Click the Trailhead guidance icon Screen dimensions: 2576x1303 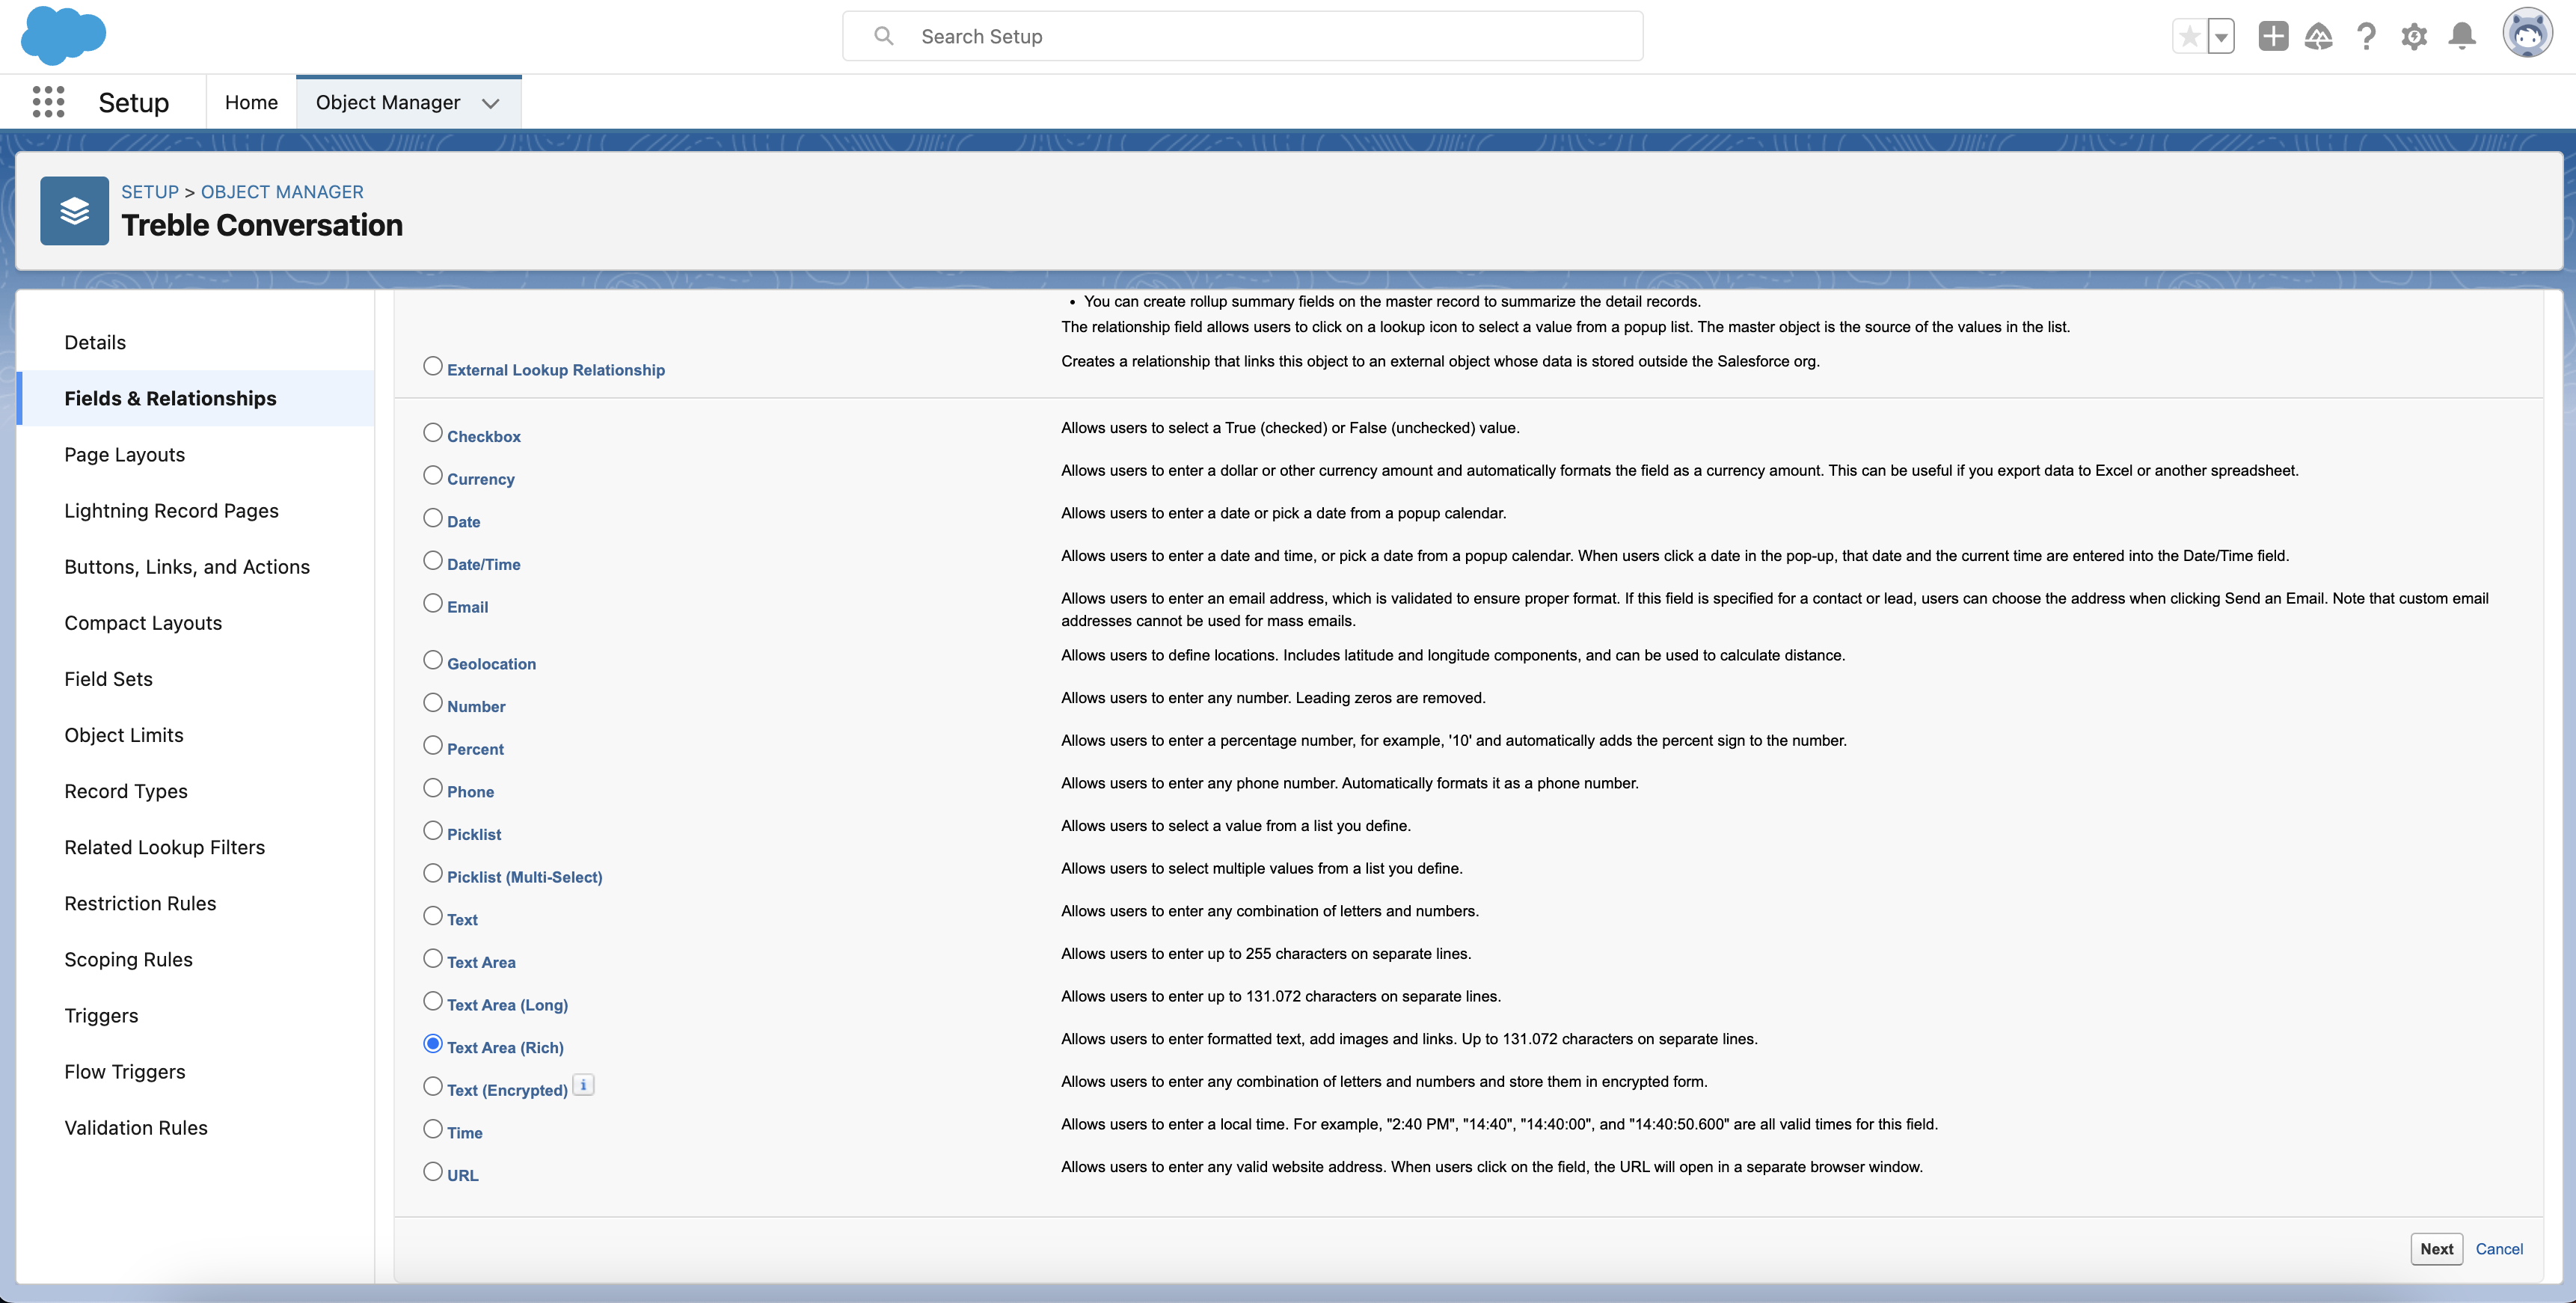click(2318, 37)
